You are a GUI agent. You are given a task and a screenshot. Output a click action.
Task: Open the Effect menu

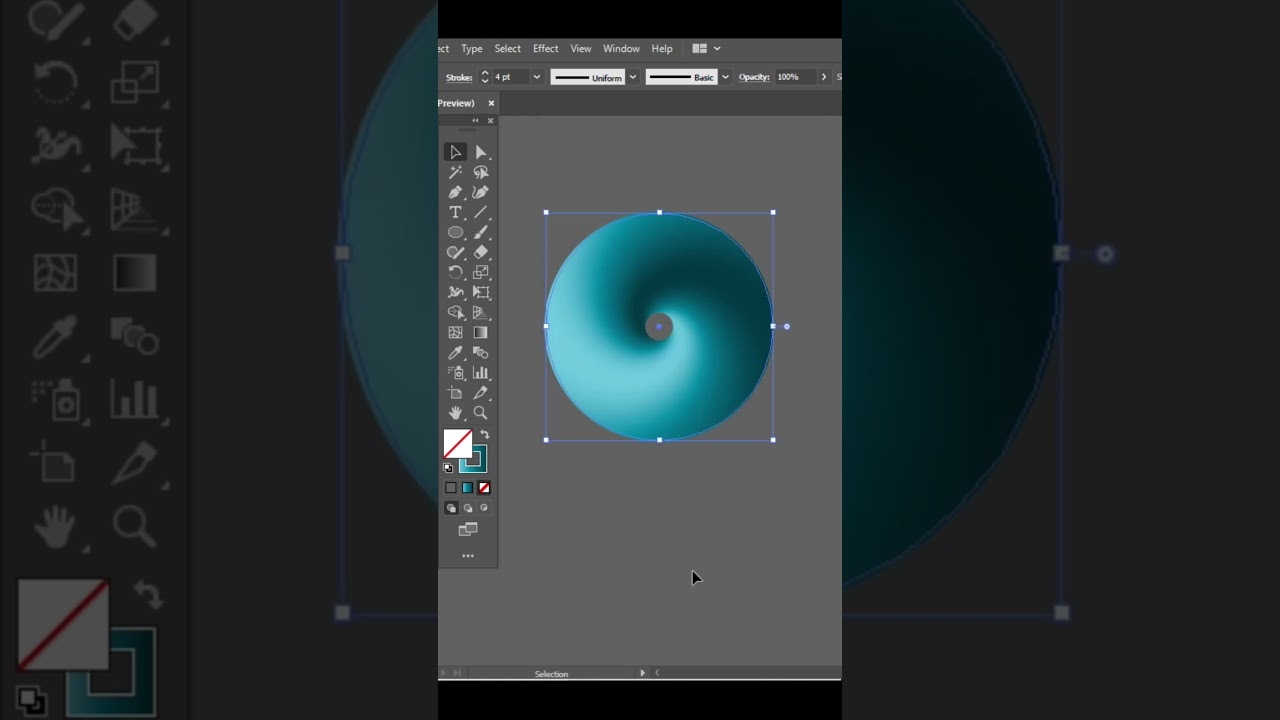[x=545, y=48]
